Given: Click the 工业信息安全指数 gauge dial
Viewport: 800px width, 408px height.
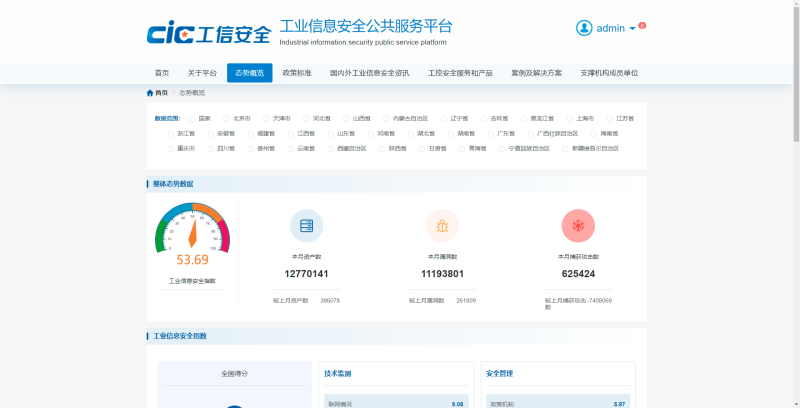Looking at the screenshot, I should click(192, 228).
